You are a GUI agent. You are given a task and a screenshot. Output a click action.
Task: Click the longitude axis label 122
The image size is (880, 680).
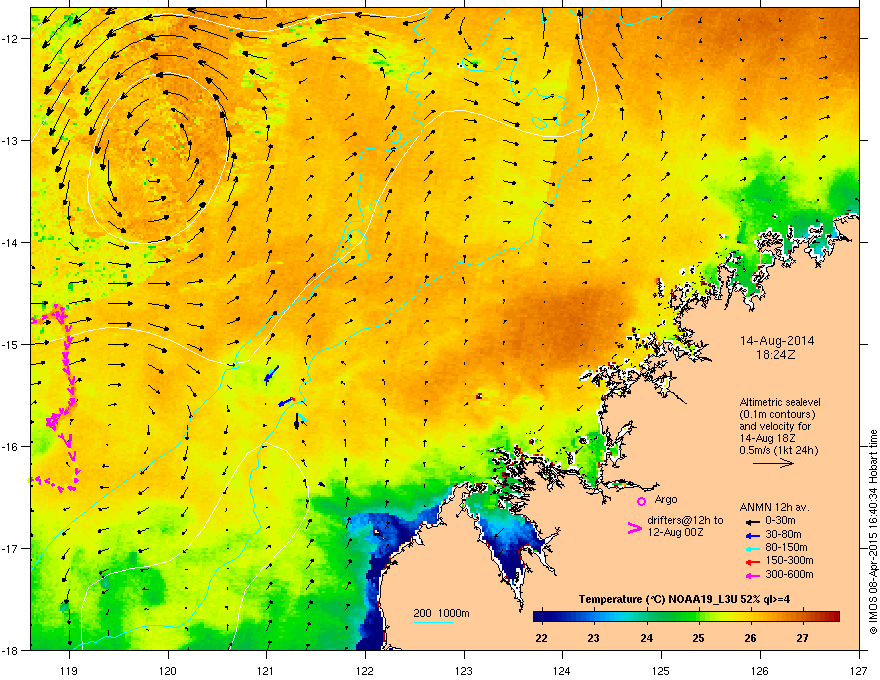pyautogui.click(x=365, y=670)
